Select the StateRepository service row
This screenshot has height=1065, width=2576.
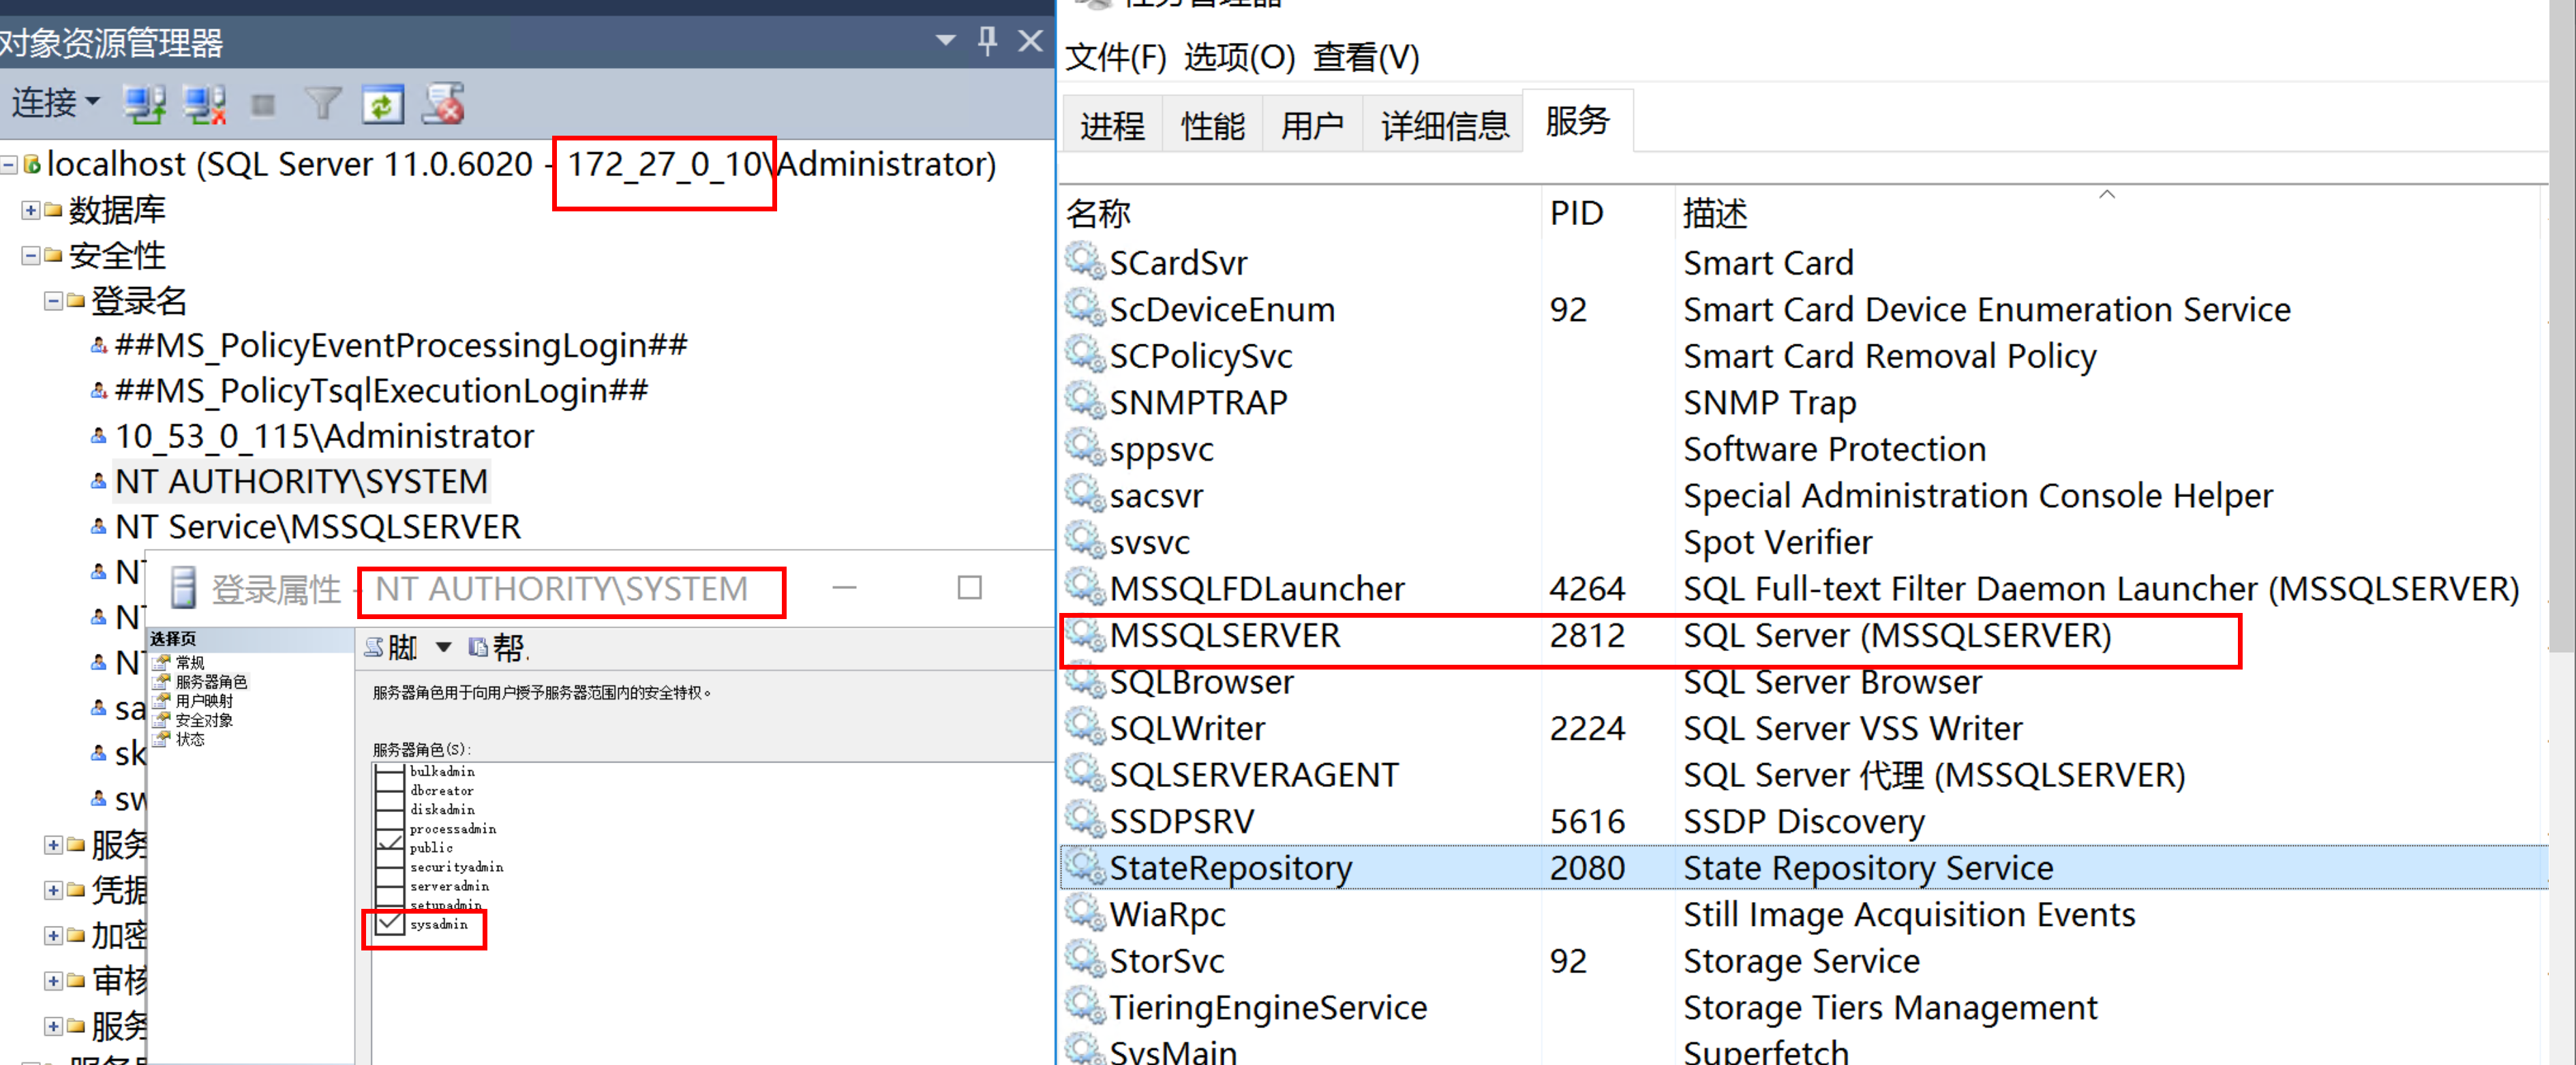pos(1804,868)
